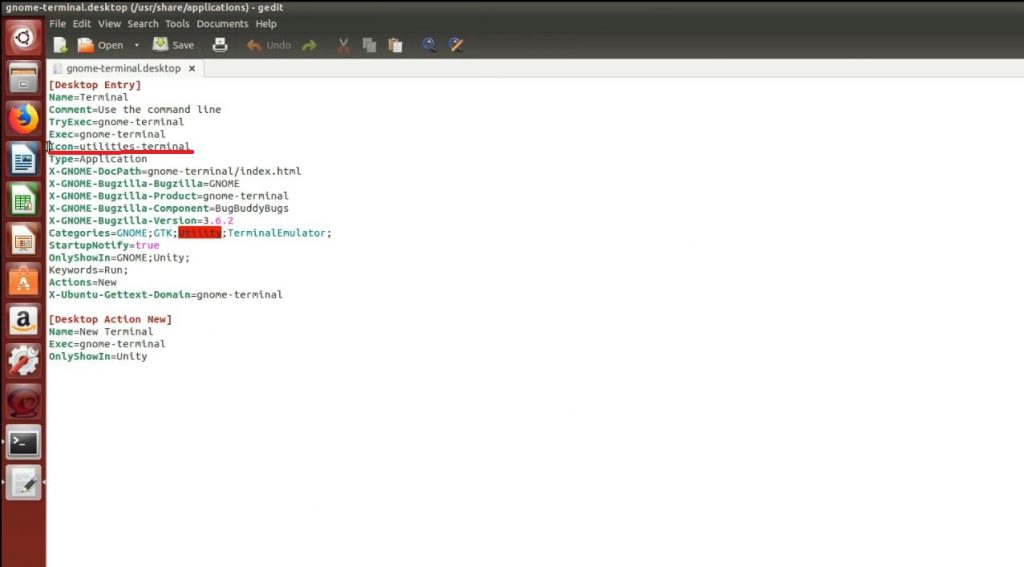The width and height of the screenshot is (1024, 567).
Task: Launch Firefox from the dock
Action: coord(24,118)
